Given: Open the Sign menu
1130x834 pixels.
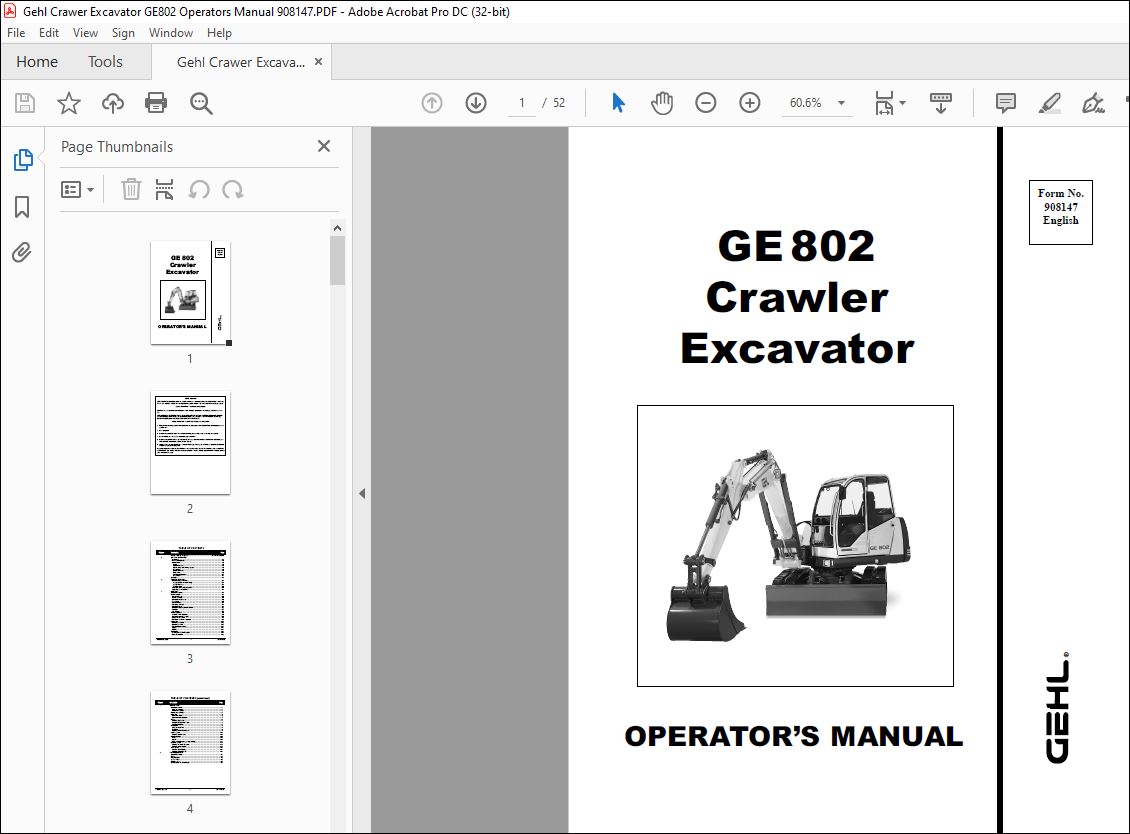Looking at the screenshot, I should [x=123, y=32].
